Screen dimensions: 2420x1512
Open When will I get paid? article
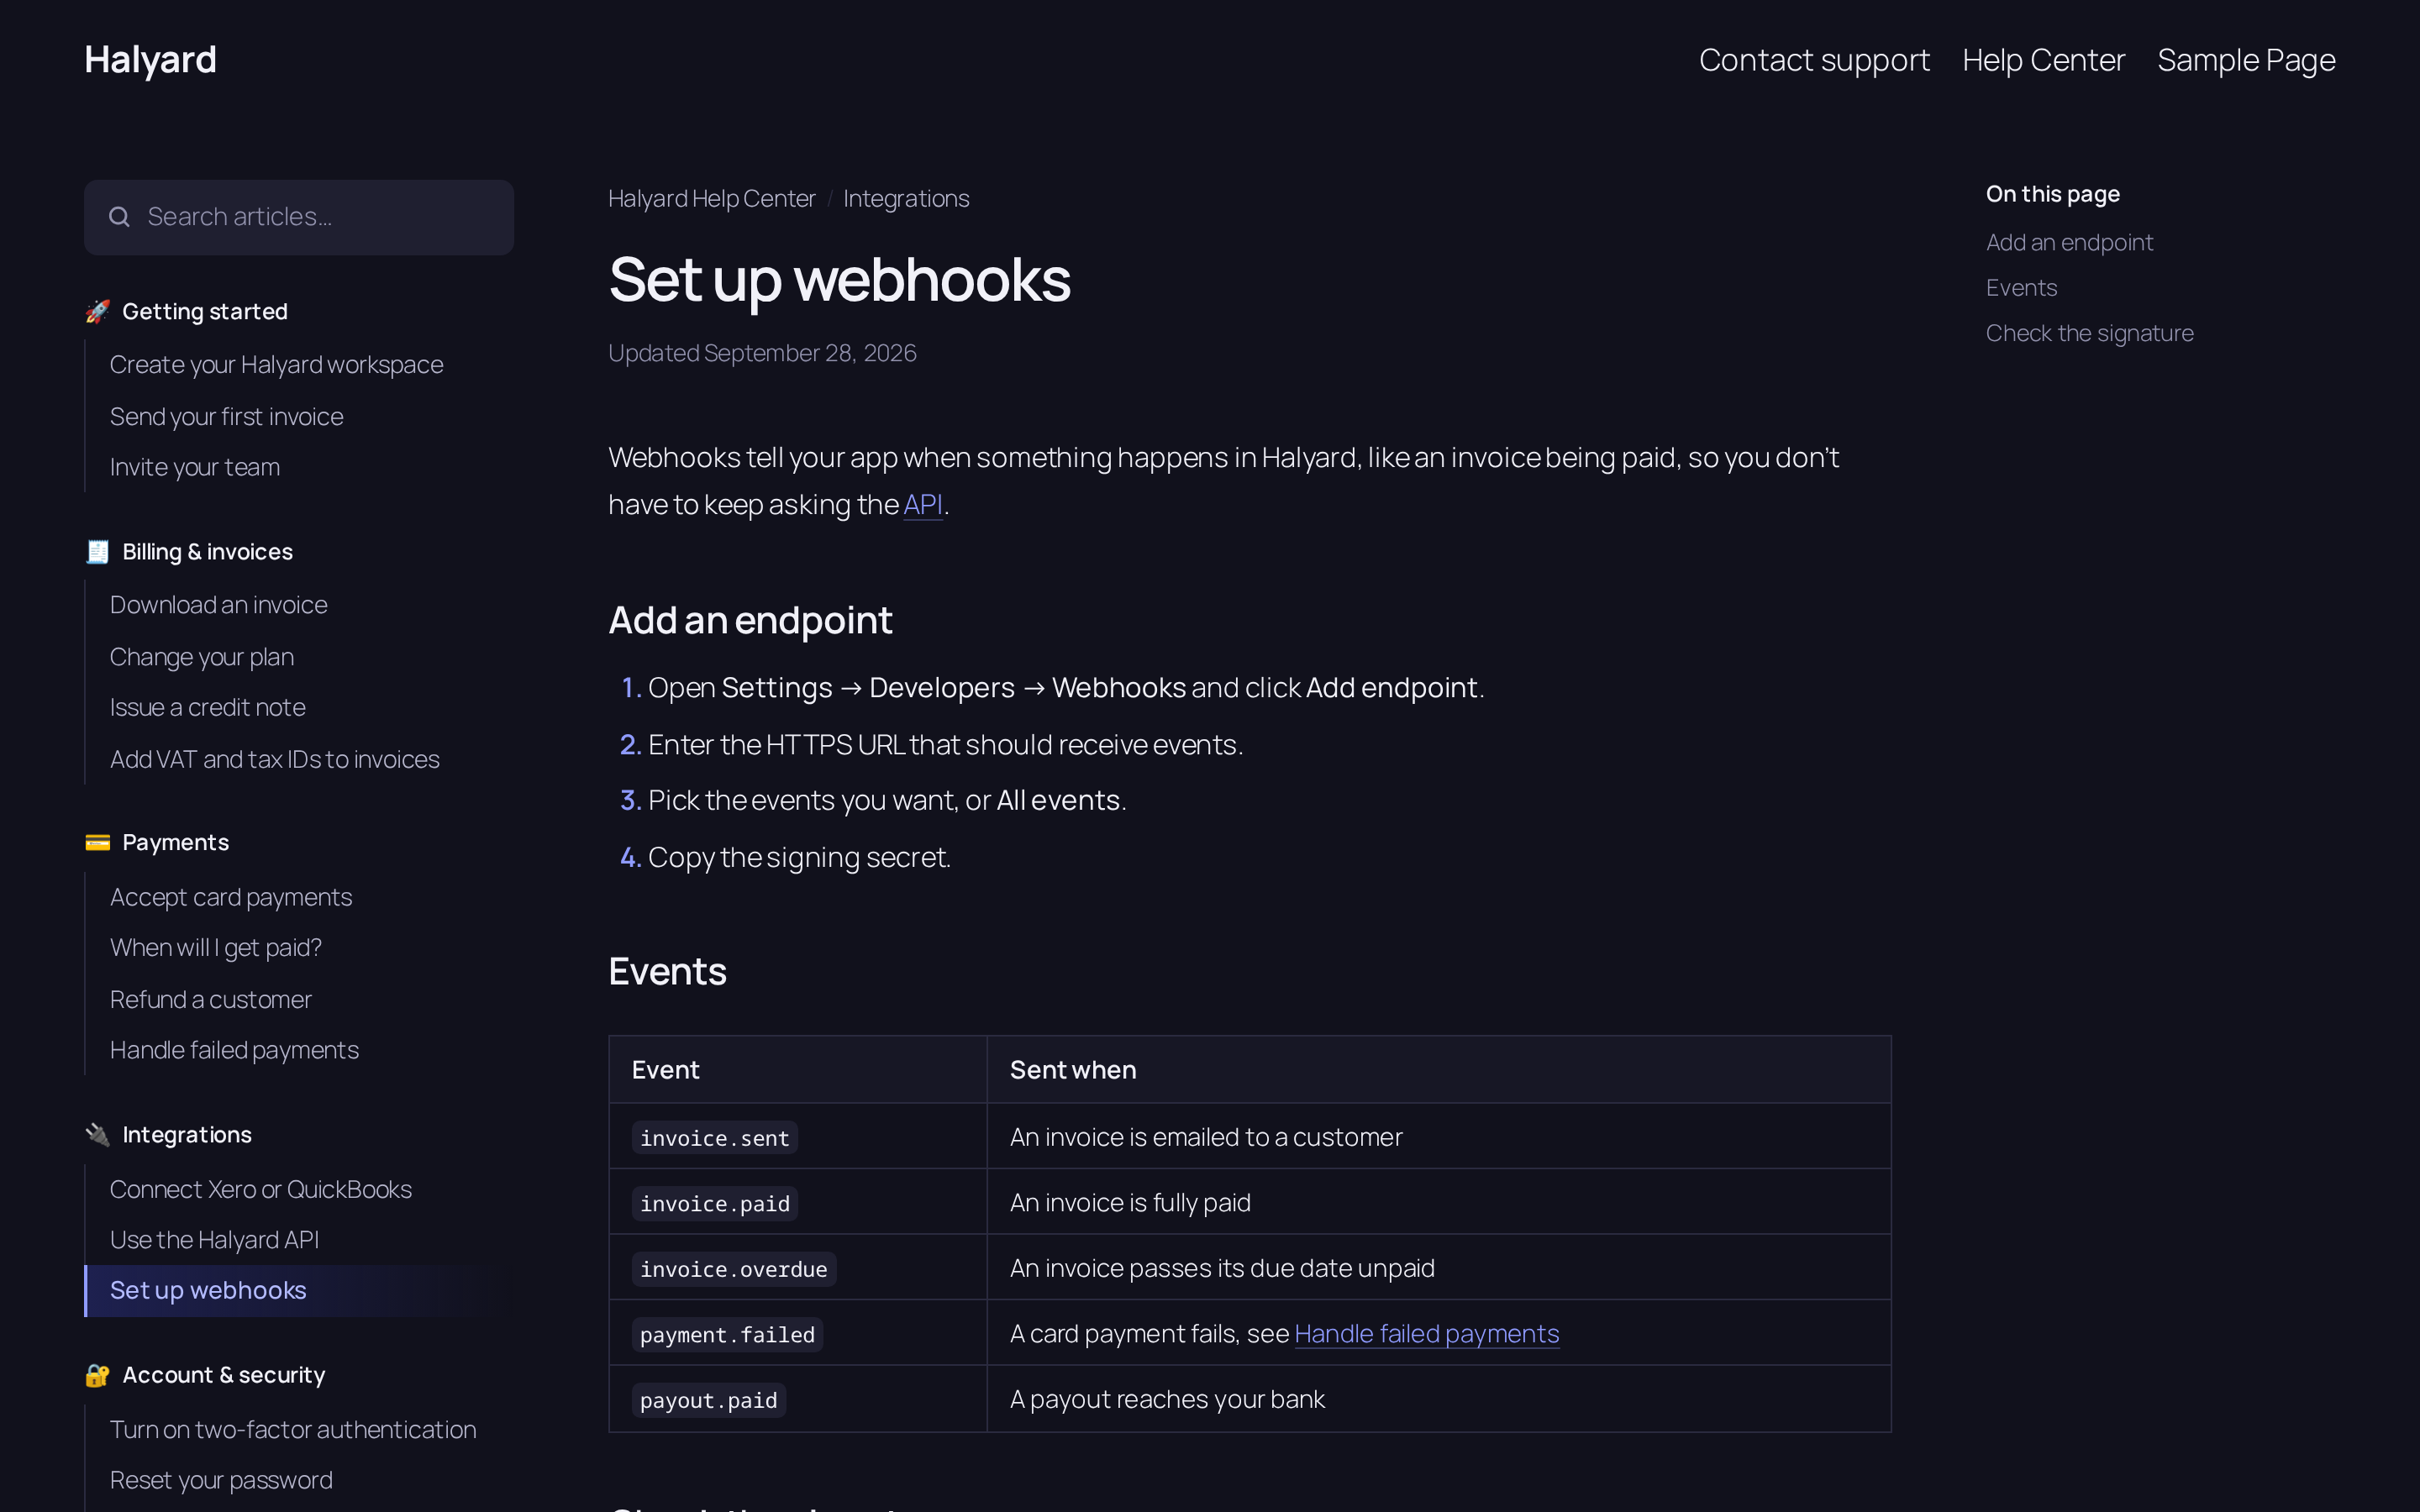tap(216, 948)
